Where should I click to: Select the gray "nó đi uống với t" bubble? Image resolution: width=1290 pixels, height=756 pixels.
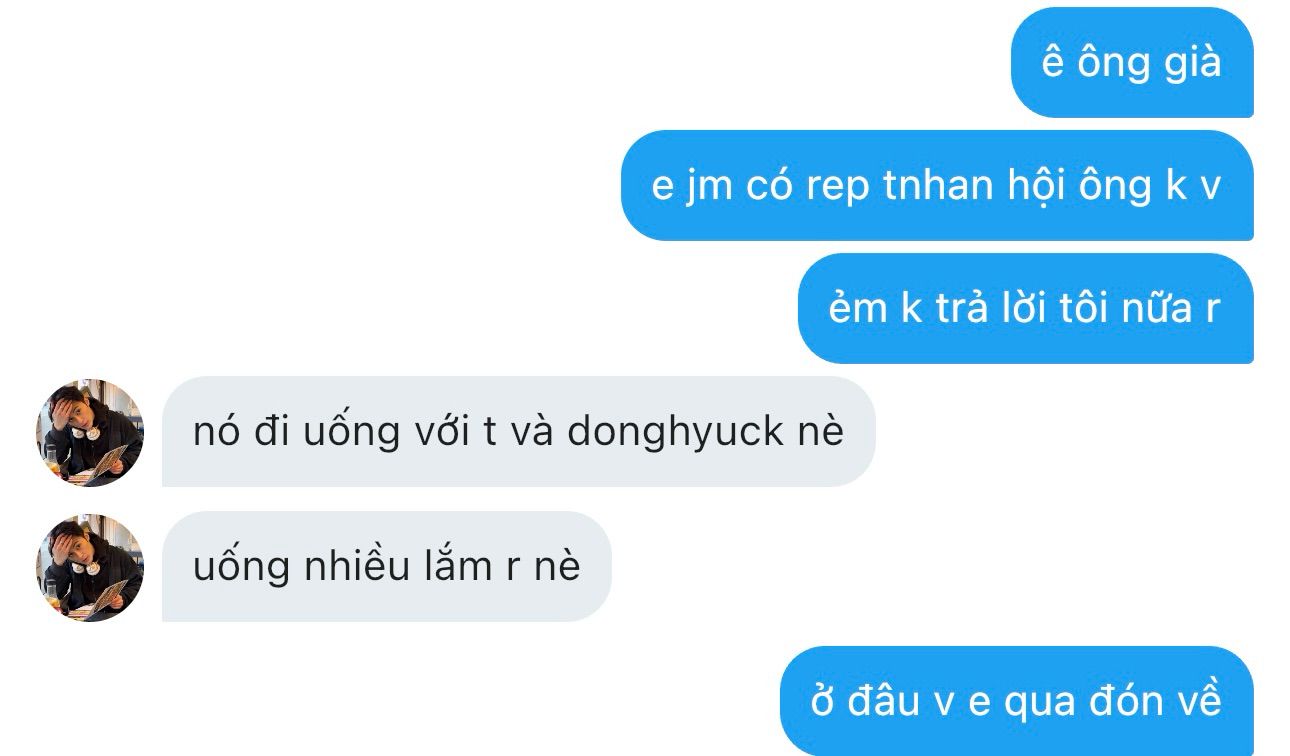(x=518, y=431)
